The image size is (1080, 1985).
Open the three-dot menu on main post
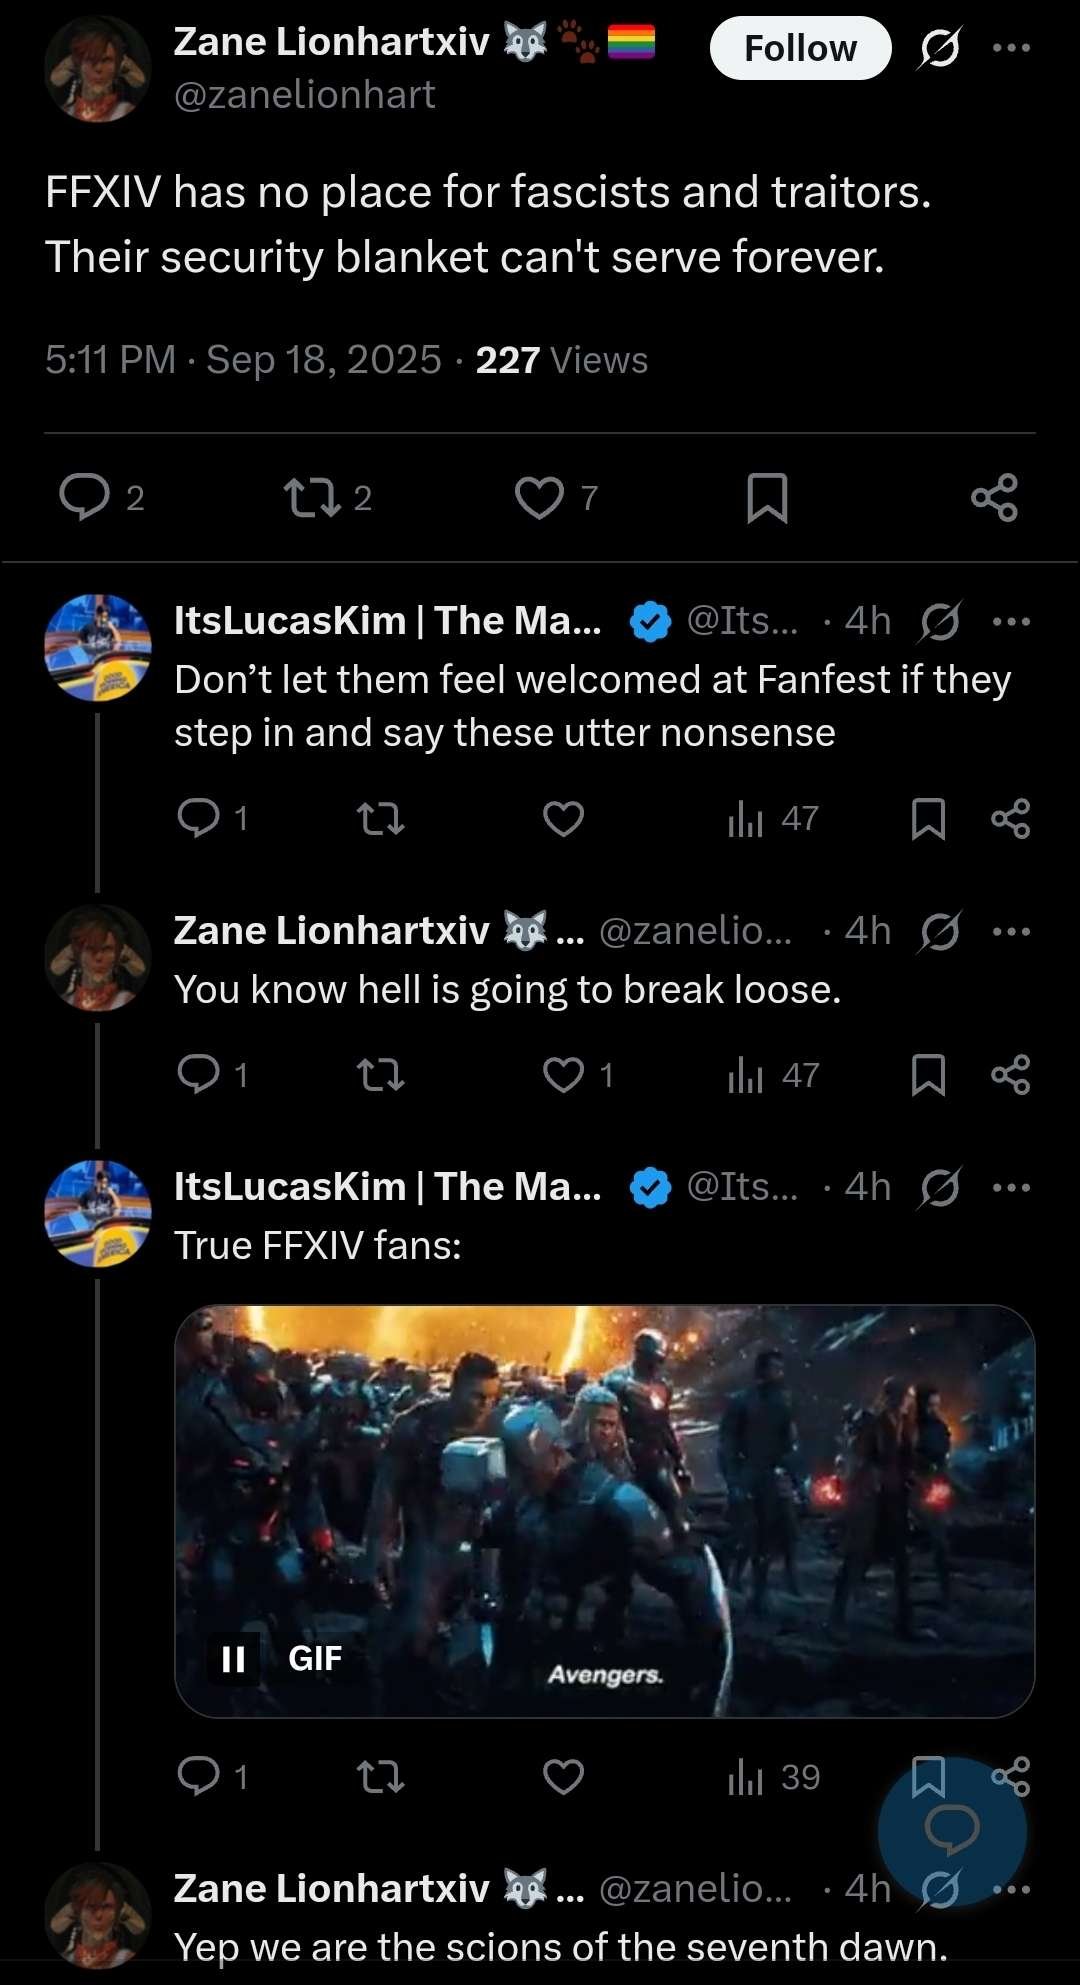[1011, 48]
